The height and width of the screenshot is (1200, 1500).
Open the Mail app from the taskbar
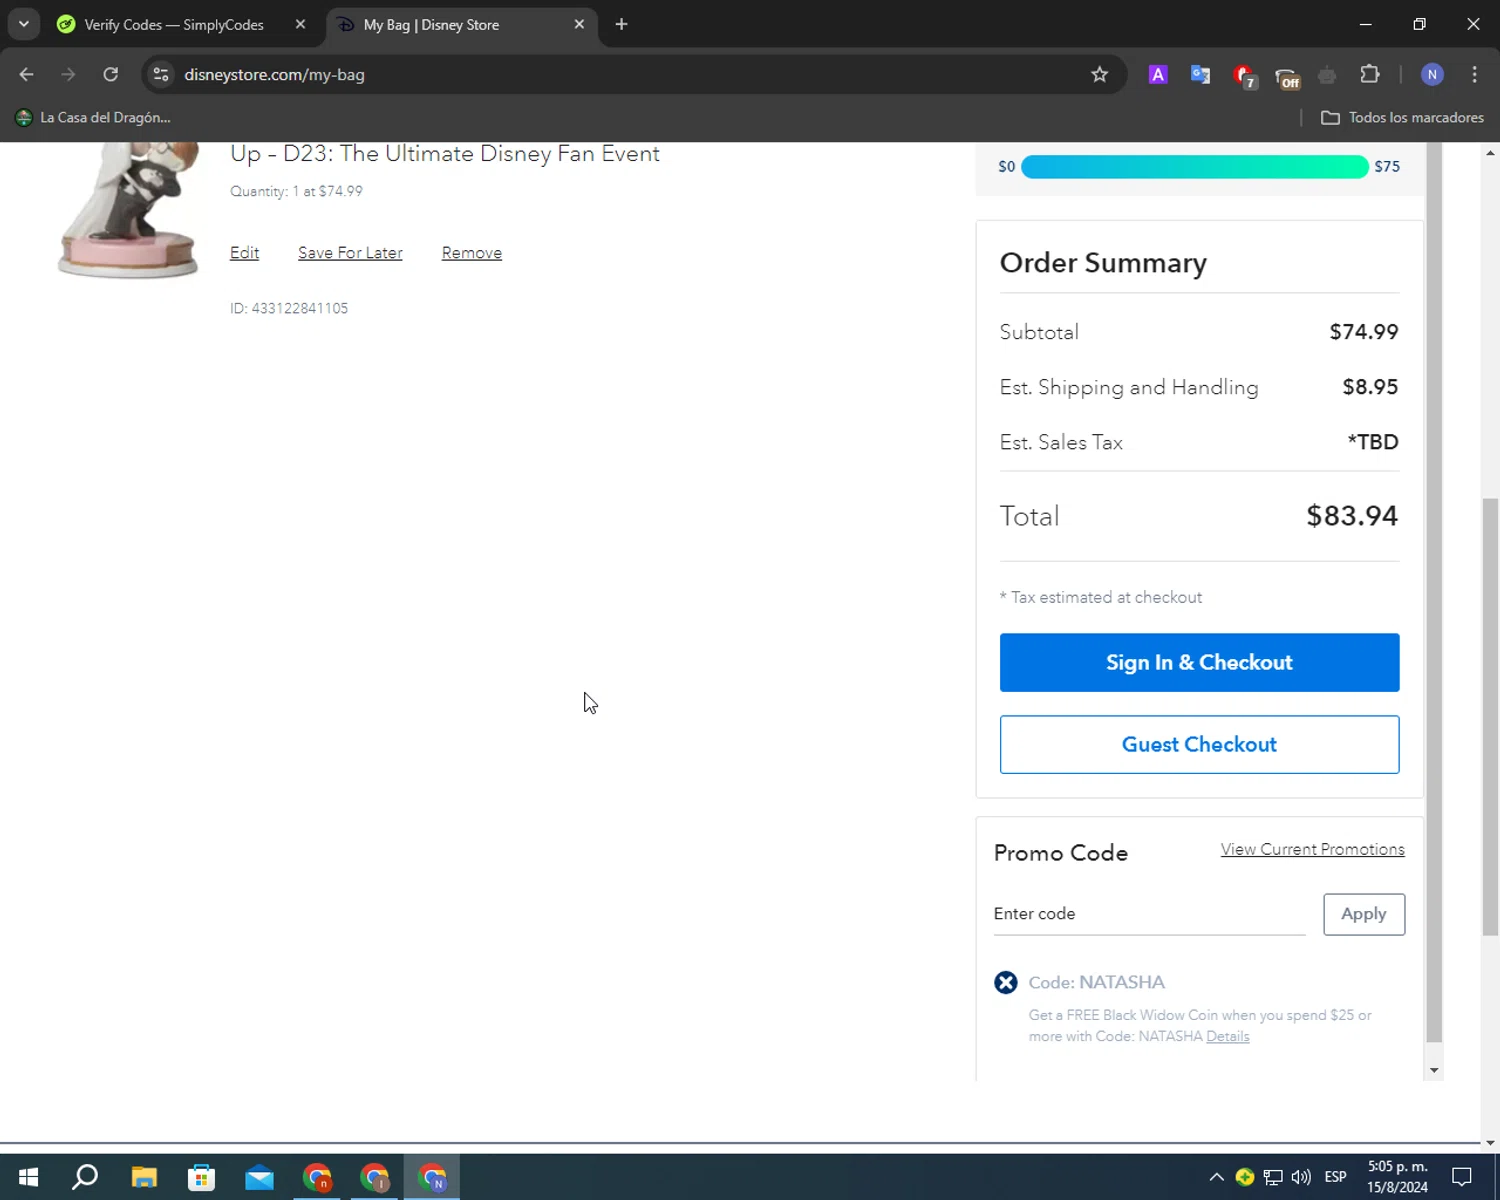[x=259, y=1177]
